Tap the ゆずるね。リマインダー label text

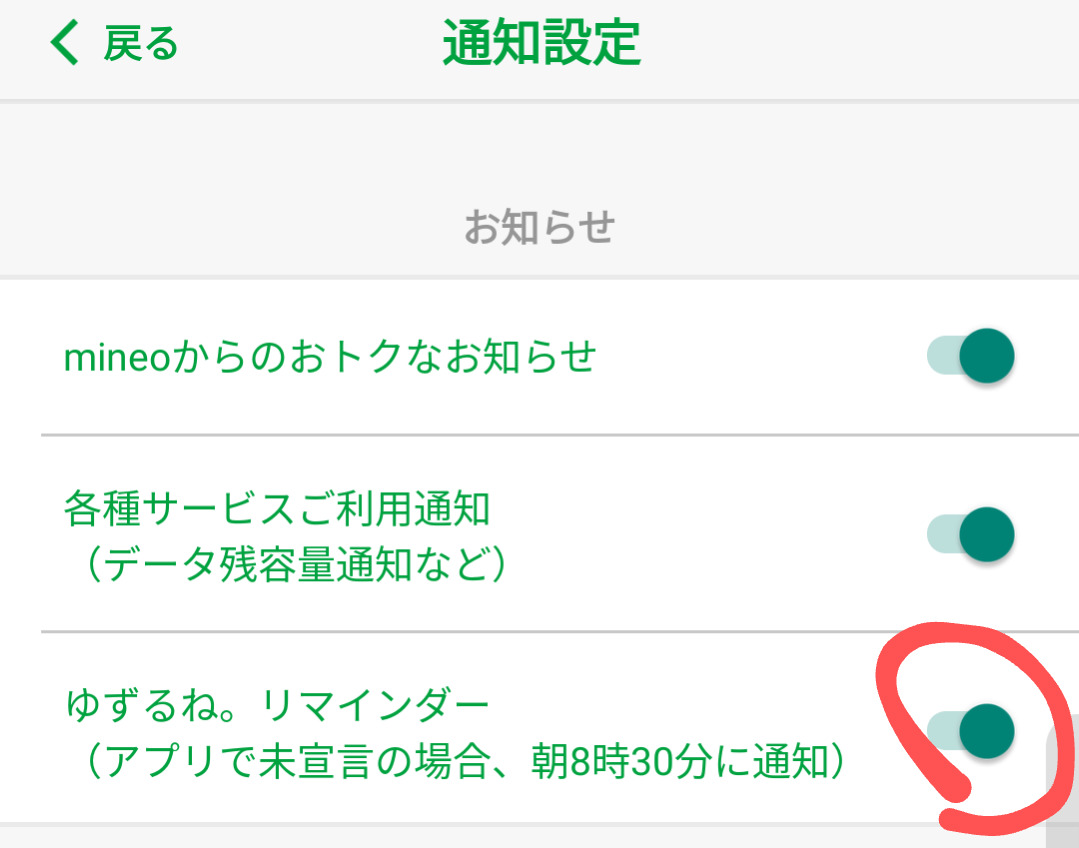coord(277,707)
